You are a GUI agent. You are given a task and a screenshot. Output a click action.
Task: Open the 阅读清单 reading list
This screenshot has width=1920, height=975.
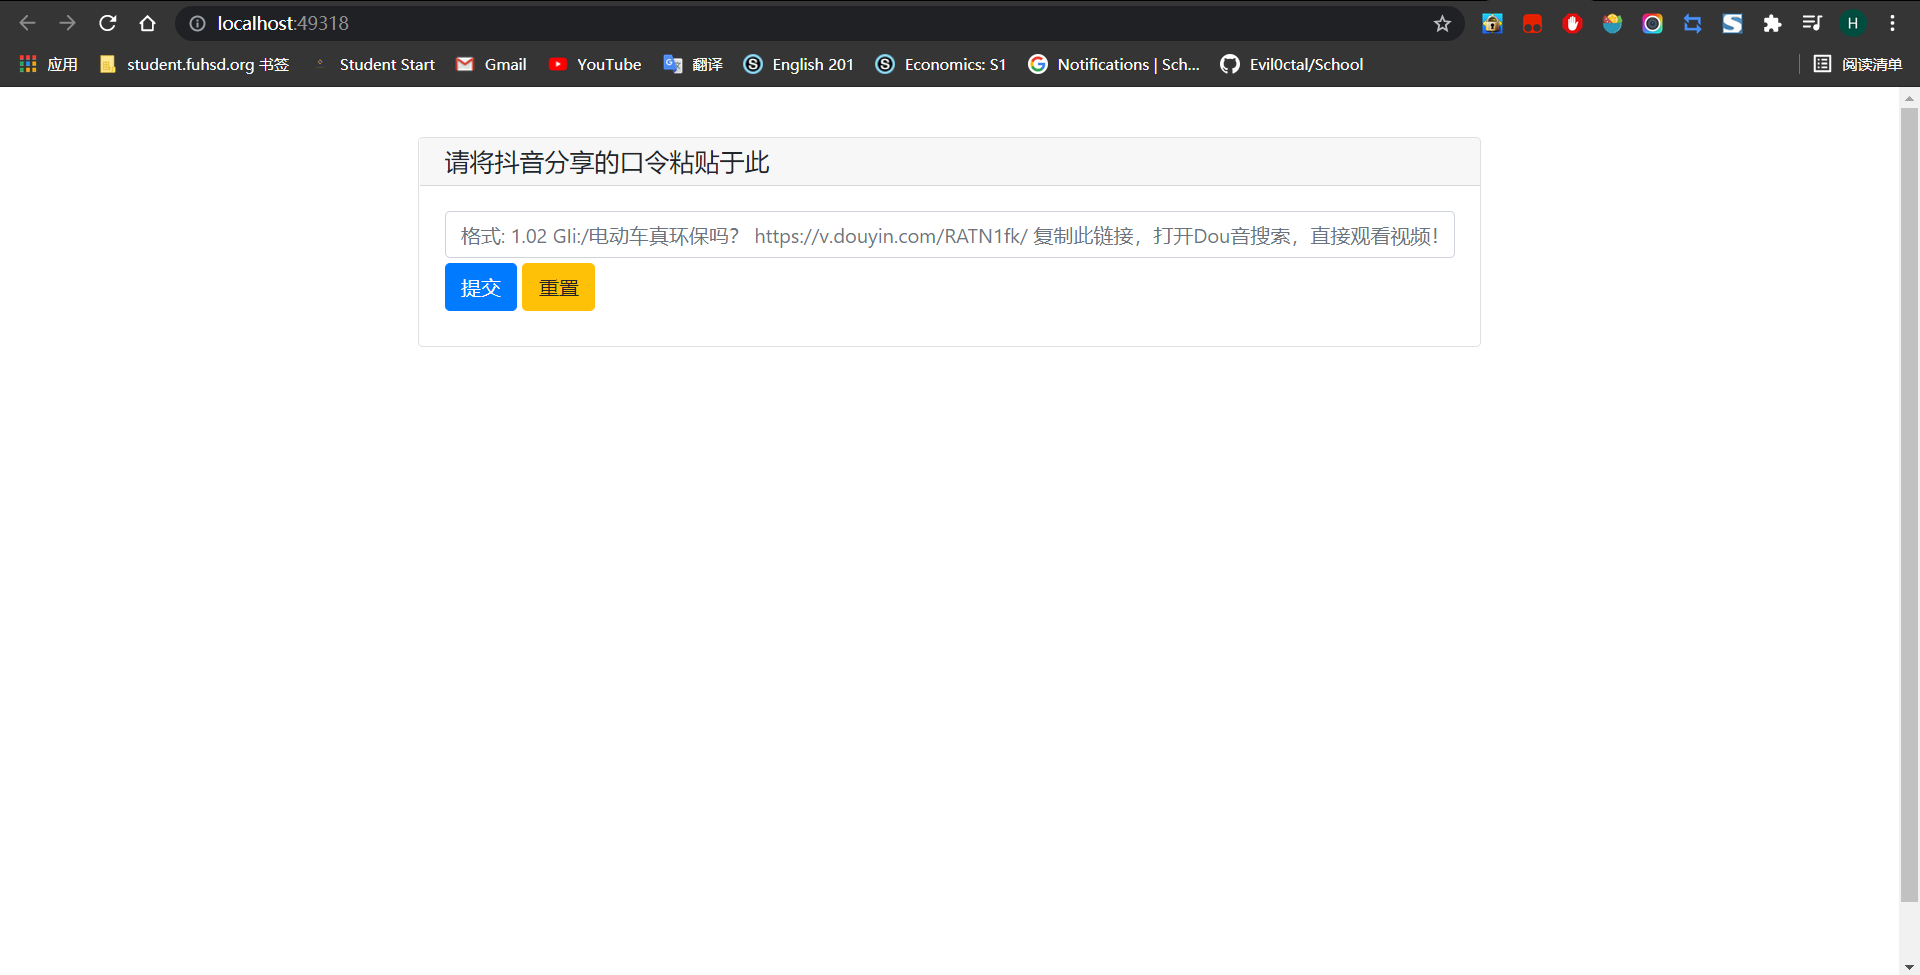(x=1858, y=64)
